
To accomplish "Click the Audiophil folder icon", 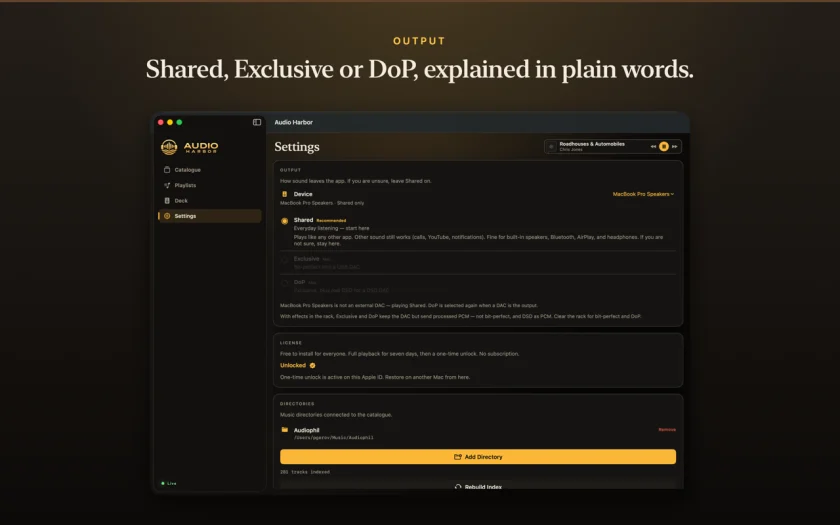I will [x=285, y=430].
